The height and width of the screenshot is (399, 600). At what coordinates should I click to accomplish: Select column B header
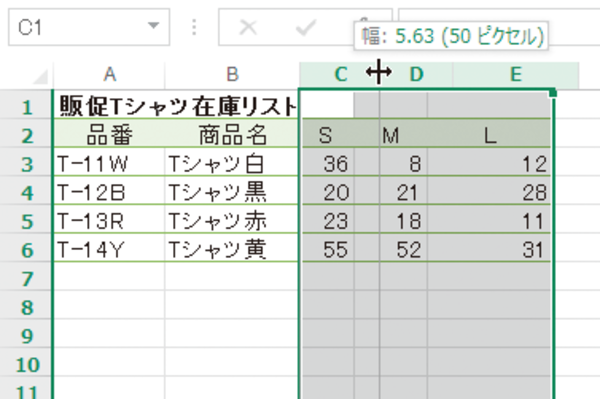232,74
